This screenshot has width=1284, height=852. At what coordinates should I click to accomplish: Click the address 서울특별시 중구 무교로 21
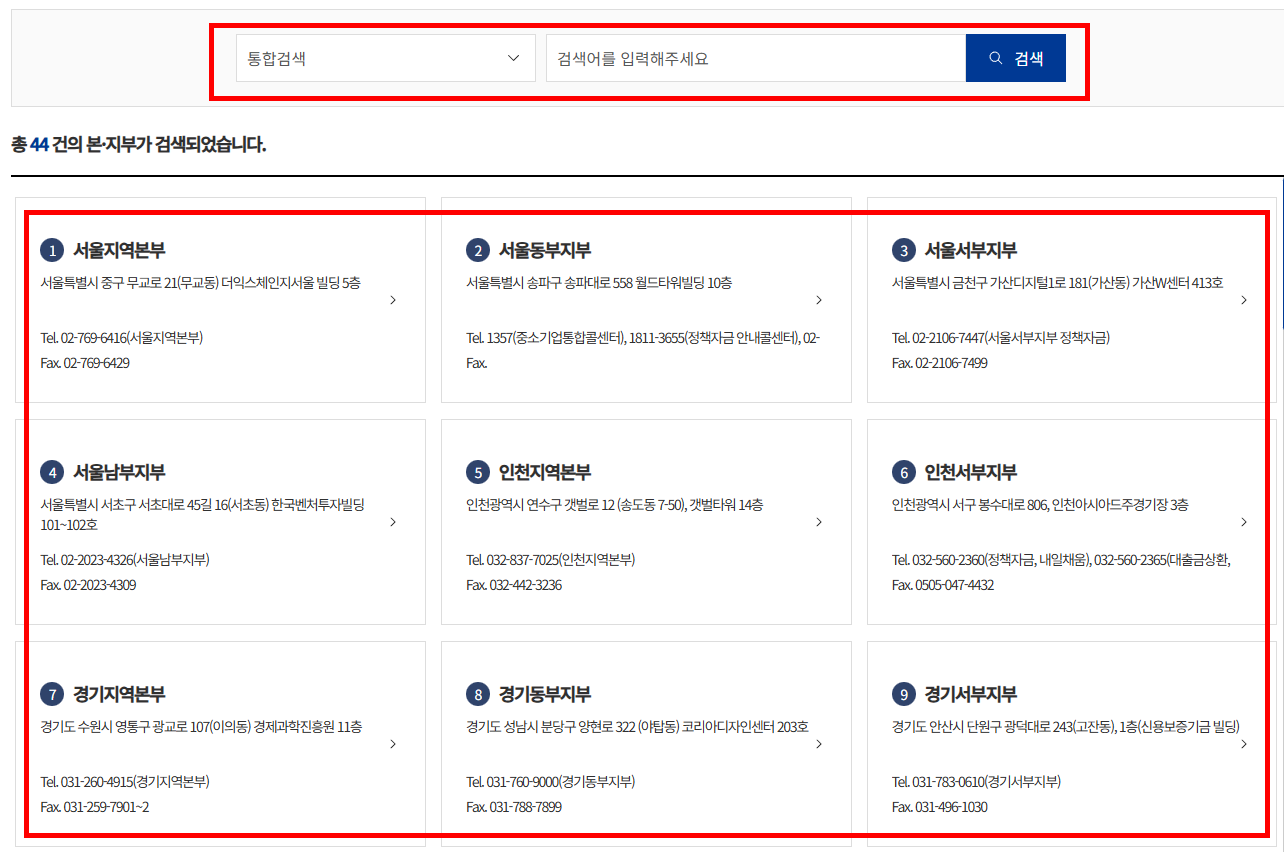pyautogui.click(x=201, y=283)
